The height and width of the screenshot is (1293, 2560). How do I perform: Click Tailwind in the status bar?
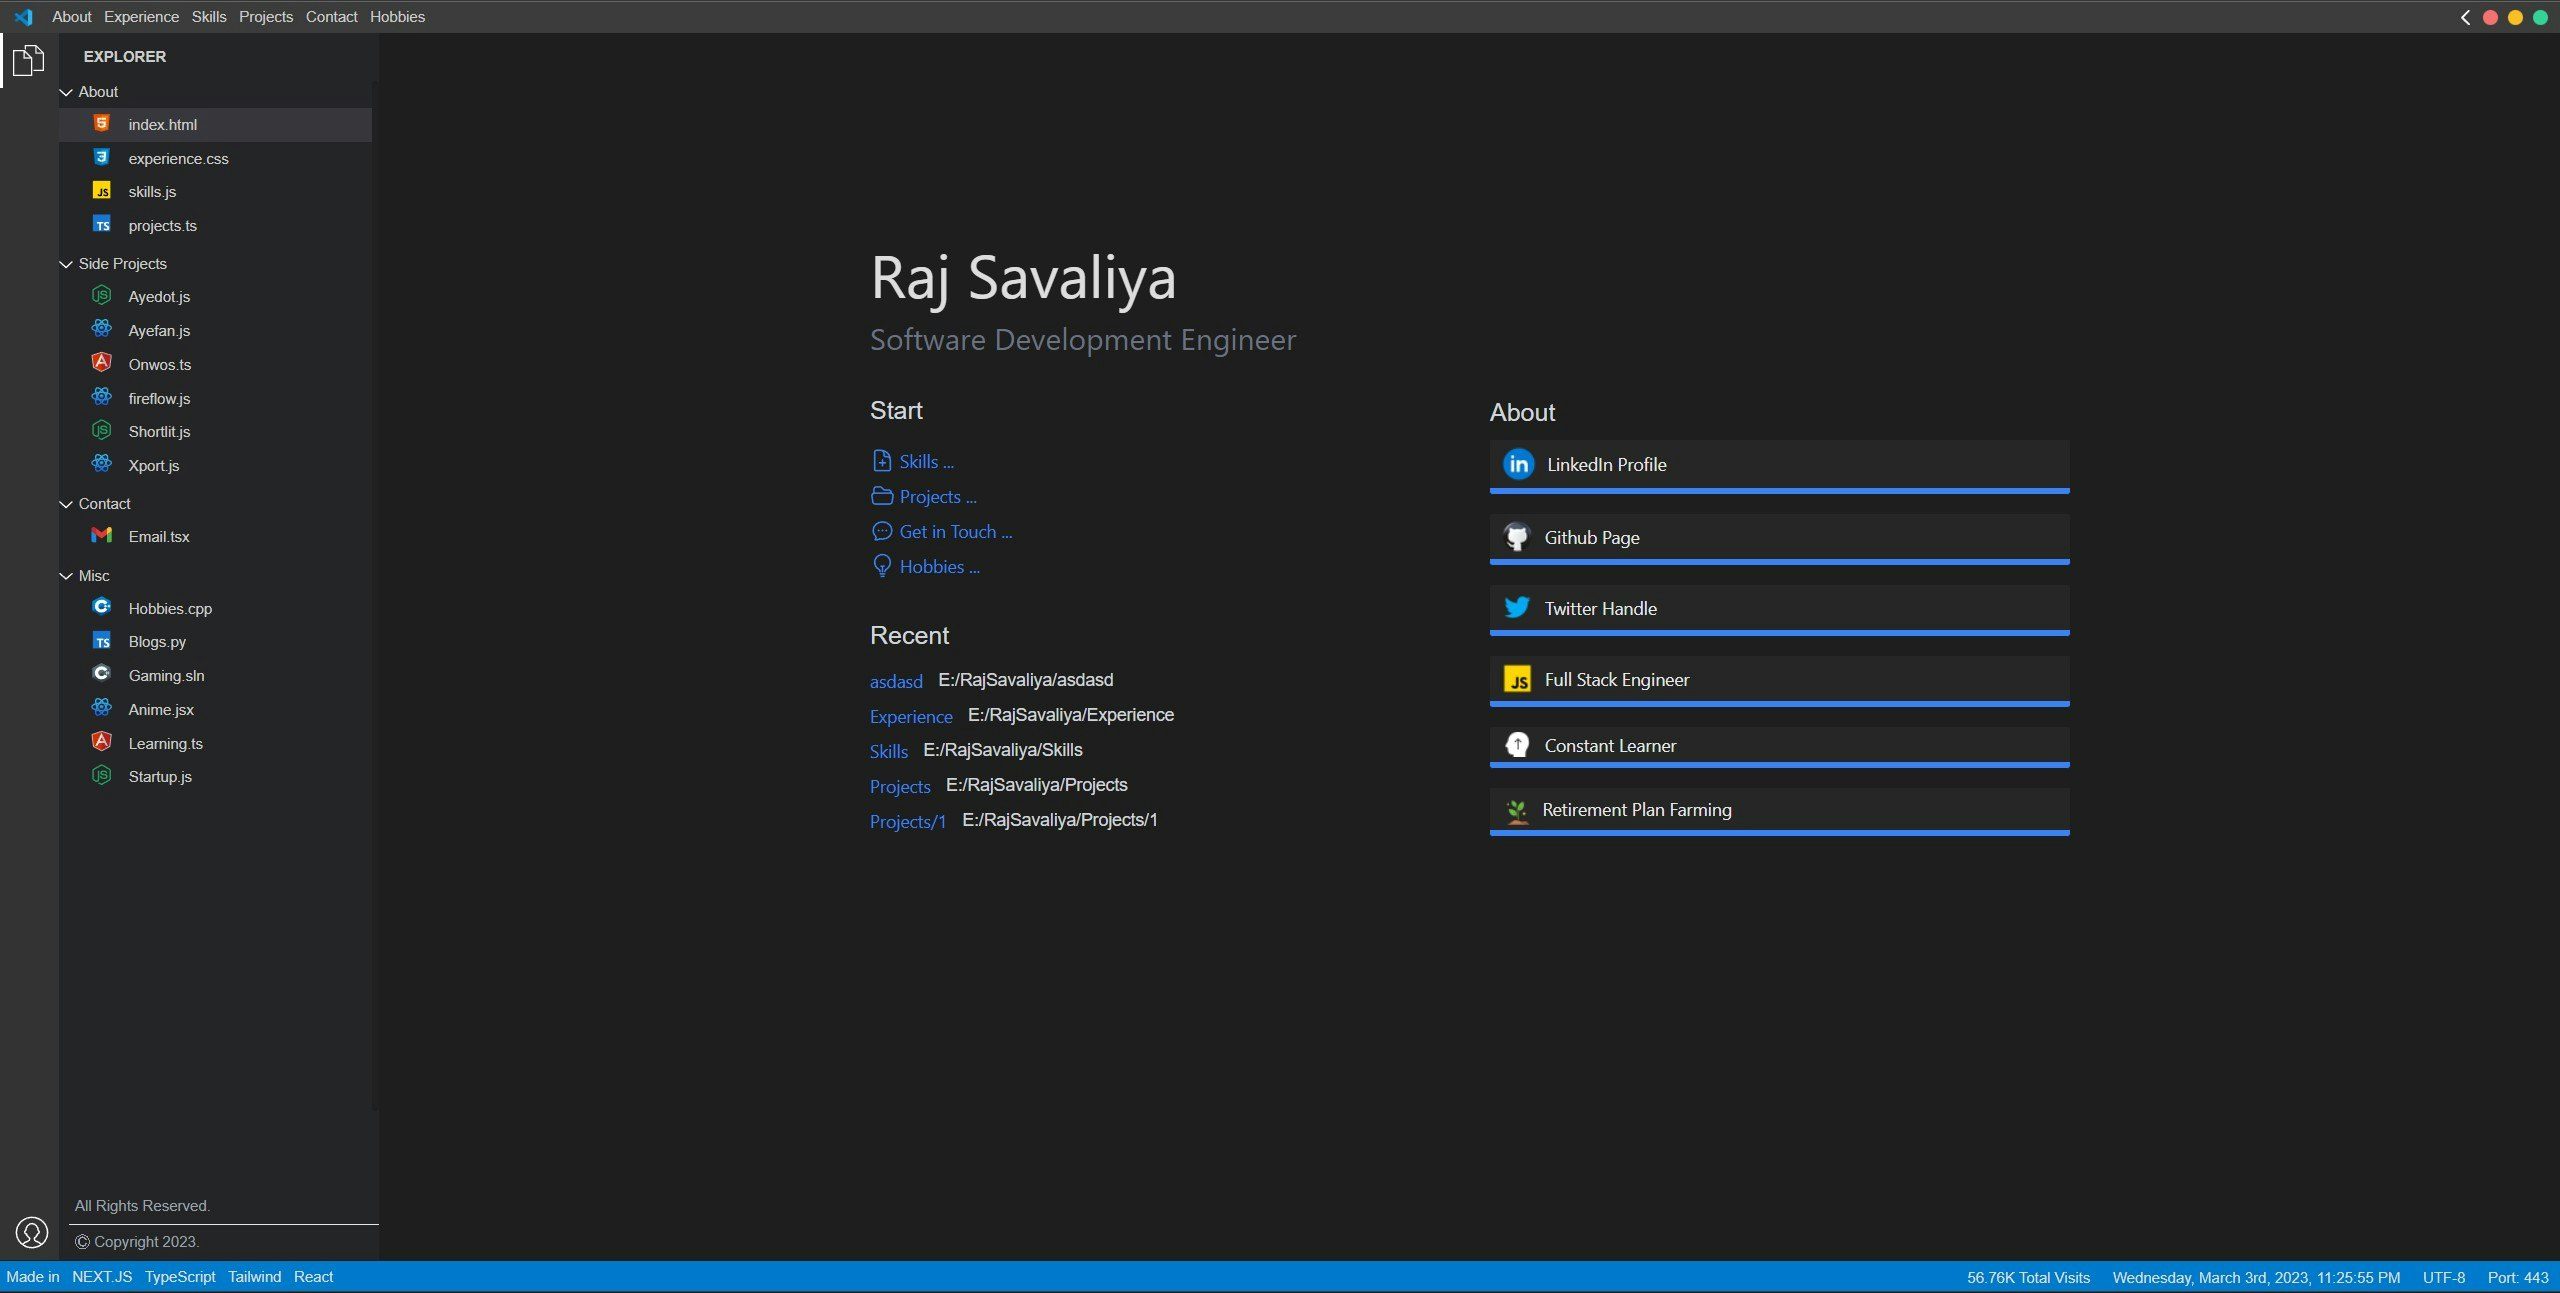[x=255, y=1277]
